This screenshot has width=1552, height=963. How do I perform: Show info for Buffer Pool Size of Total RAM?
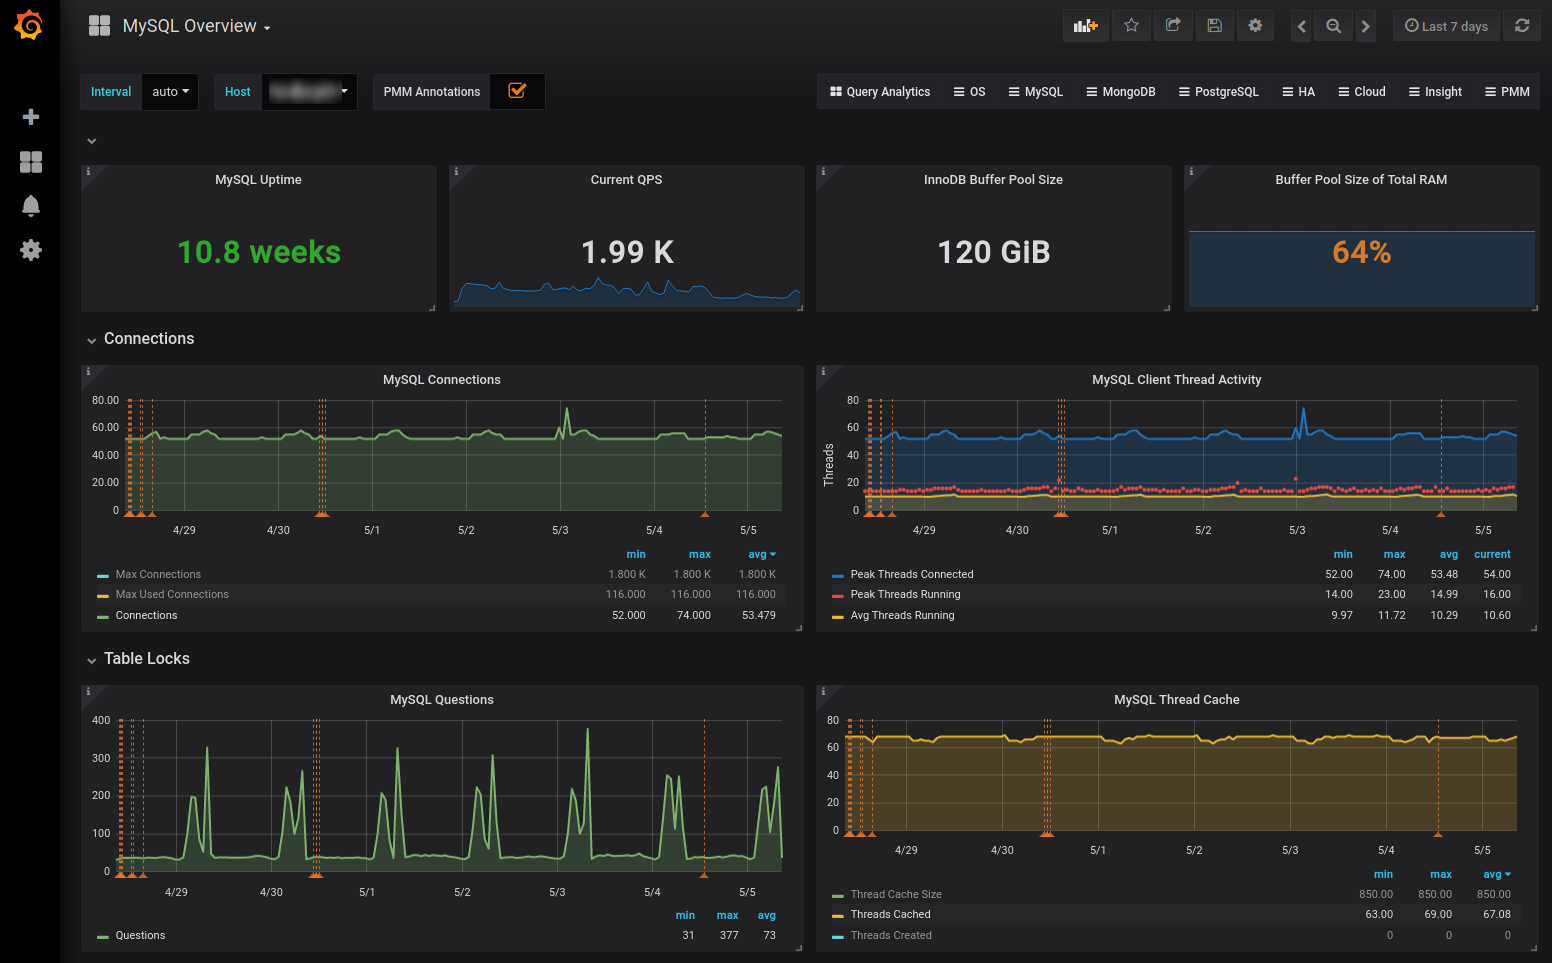(x=1191, y=172)
